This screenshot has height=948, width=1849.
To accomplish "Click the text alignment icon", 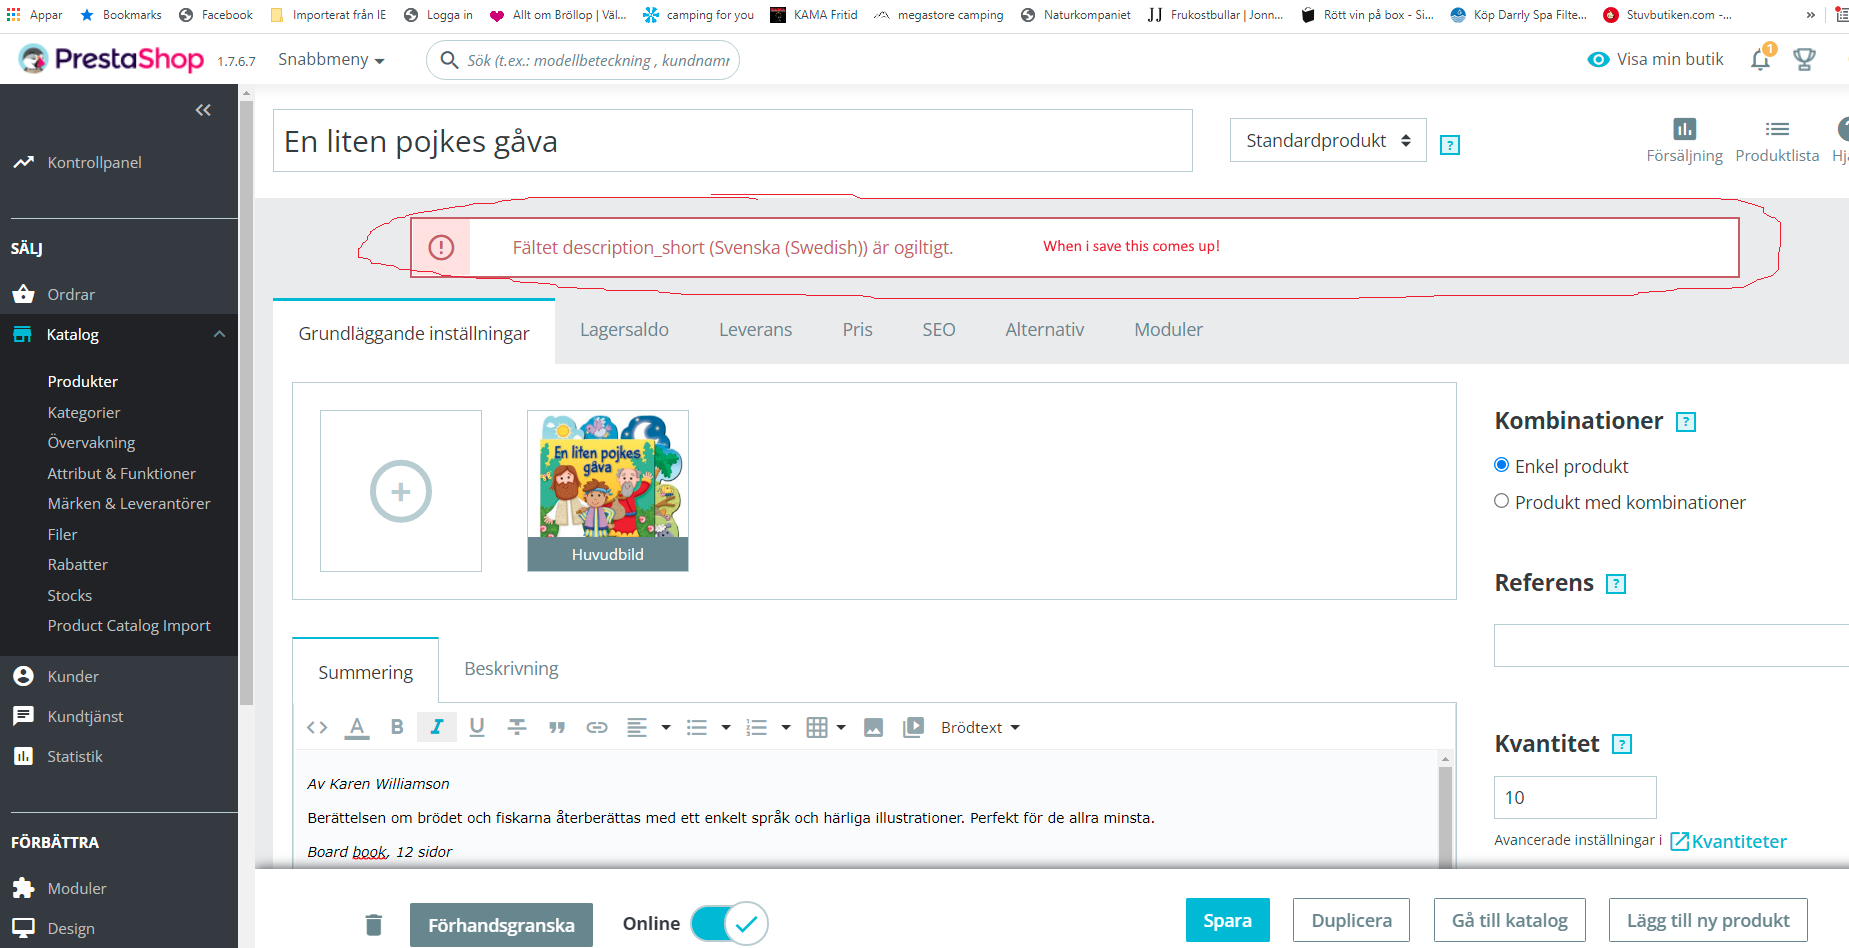I will click(637, 727).
